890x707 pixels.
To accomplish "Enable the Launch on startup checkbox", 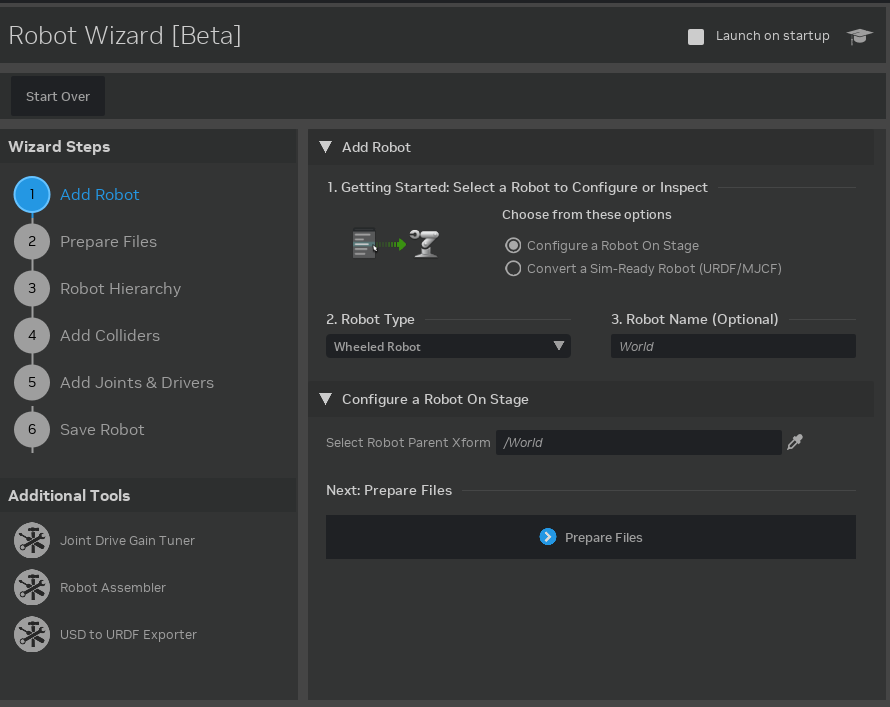I will [x=696, y=37].
